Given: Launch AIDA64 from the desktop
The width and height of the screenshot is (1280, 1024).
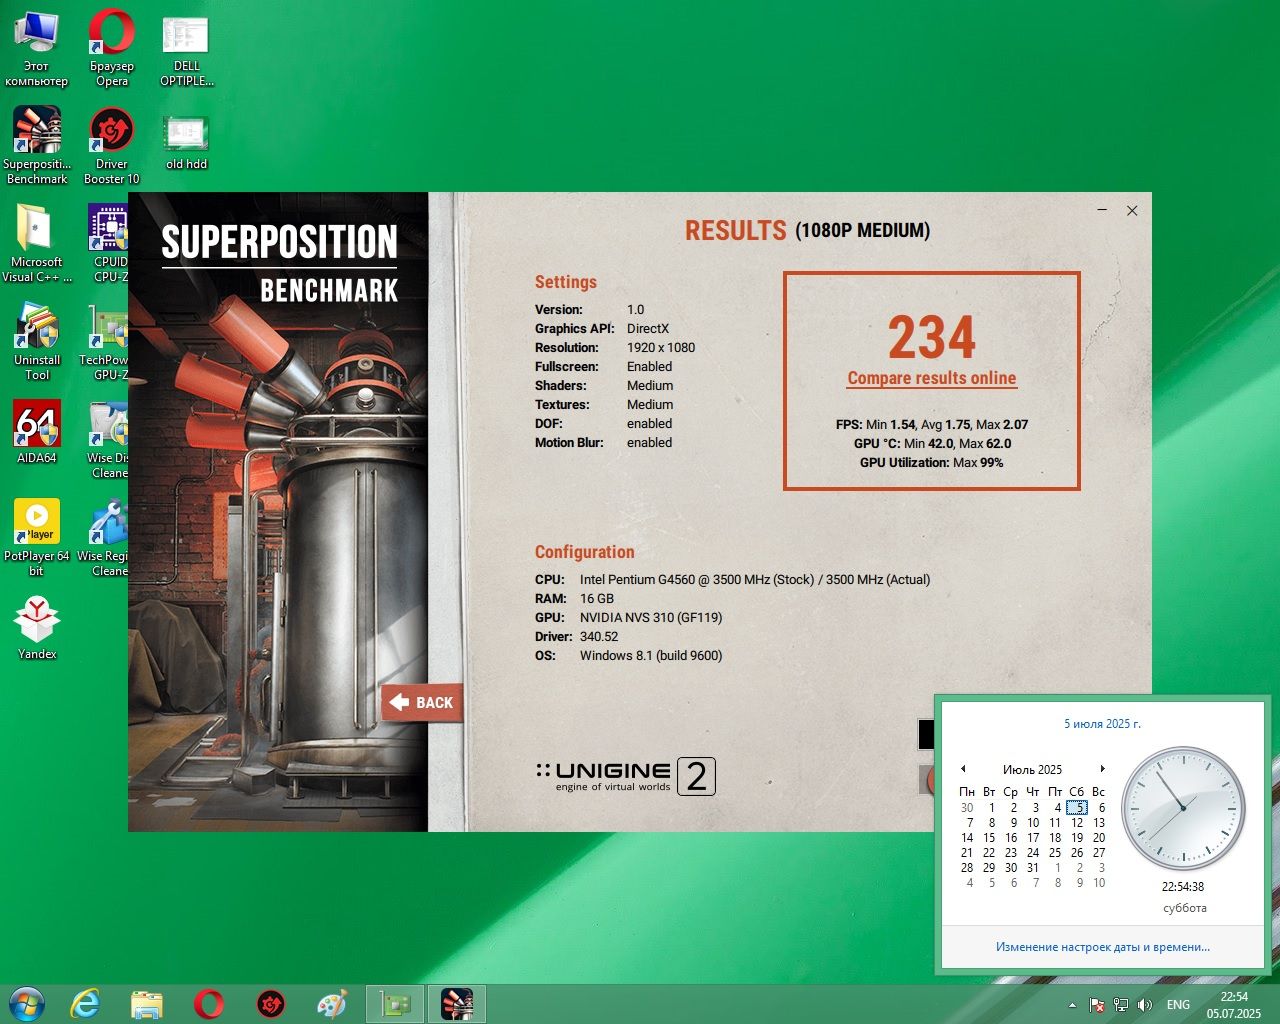Looking at the screenshot, I should point(37,432).
